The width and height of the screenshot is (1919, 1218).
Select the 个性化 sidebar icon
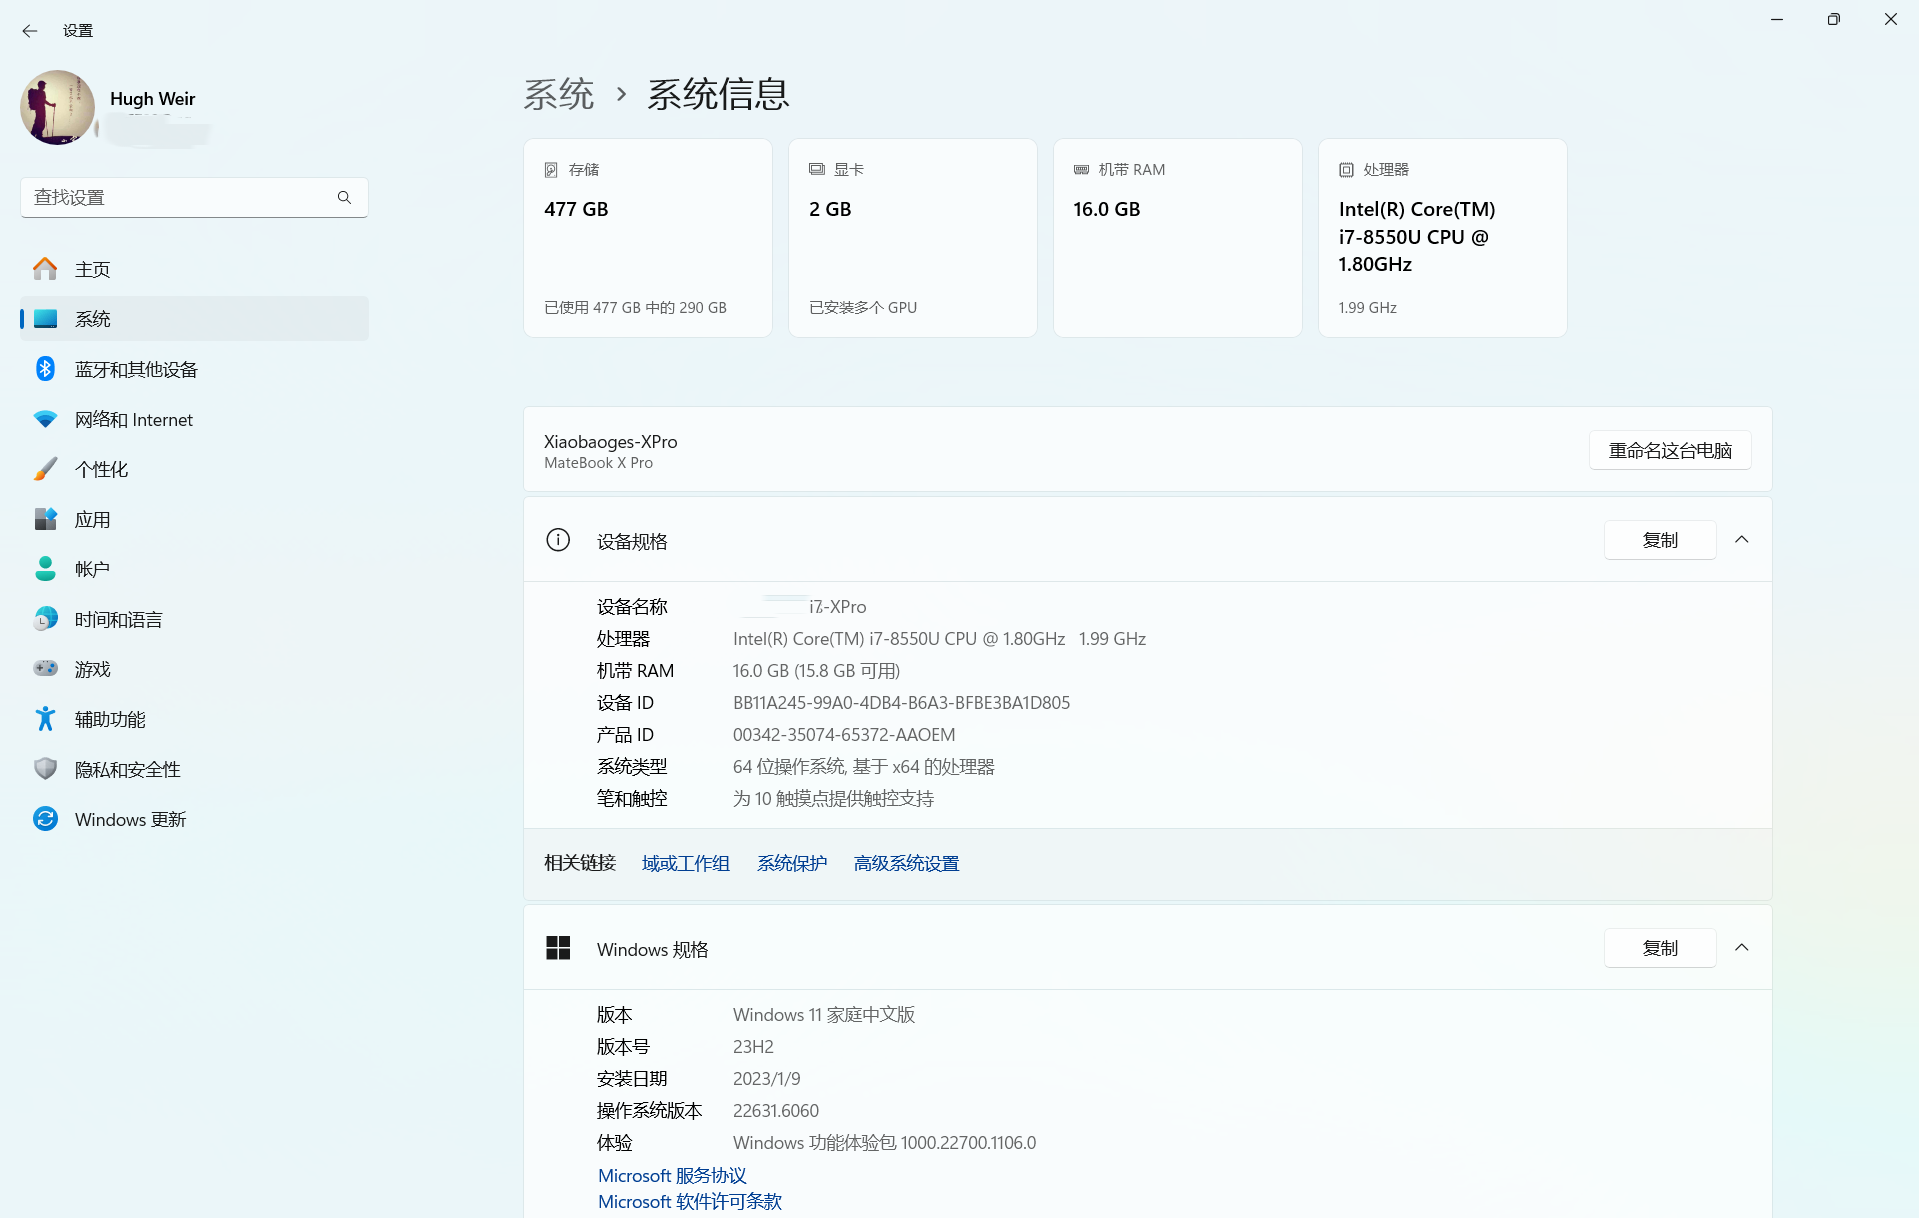45,469
